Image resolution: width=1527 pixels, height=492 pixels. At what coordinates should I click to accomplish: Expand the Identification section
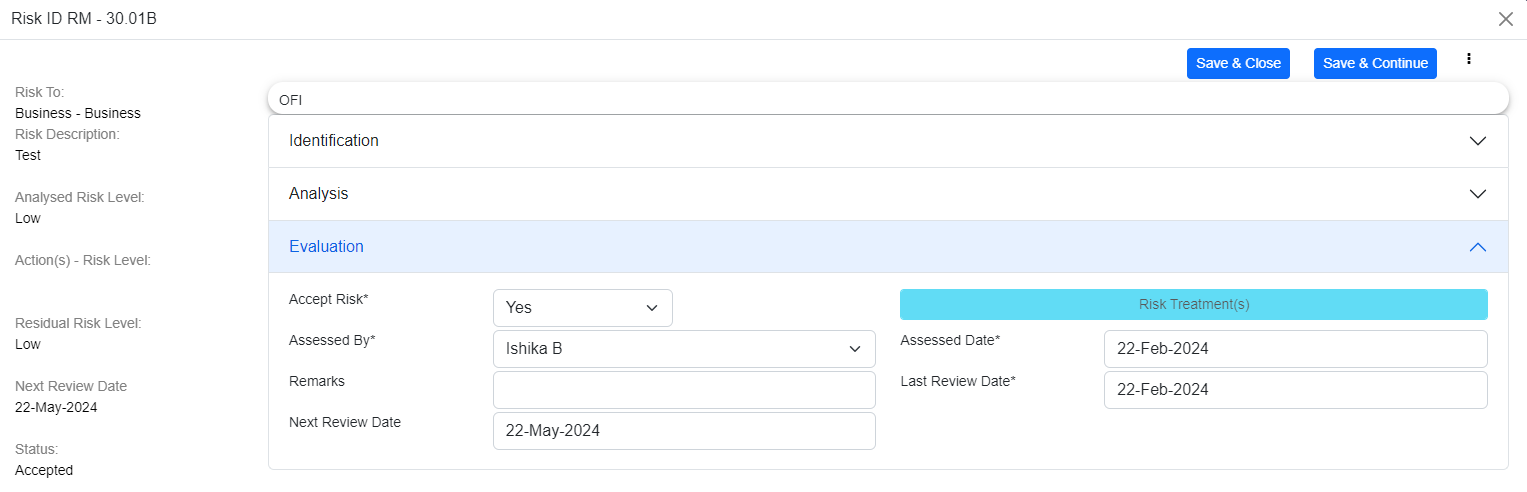point(334,141)
